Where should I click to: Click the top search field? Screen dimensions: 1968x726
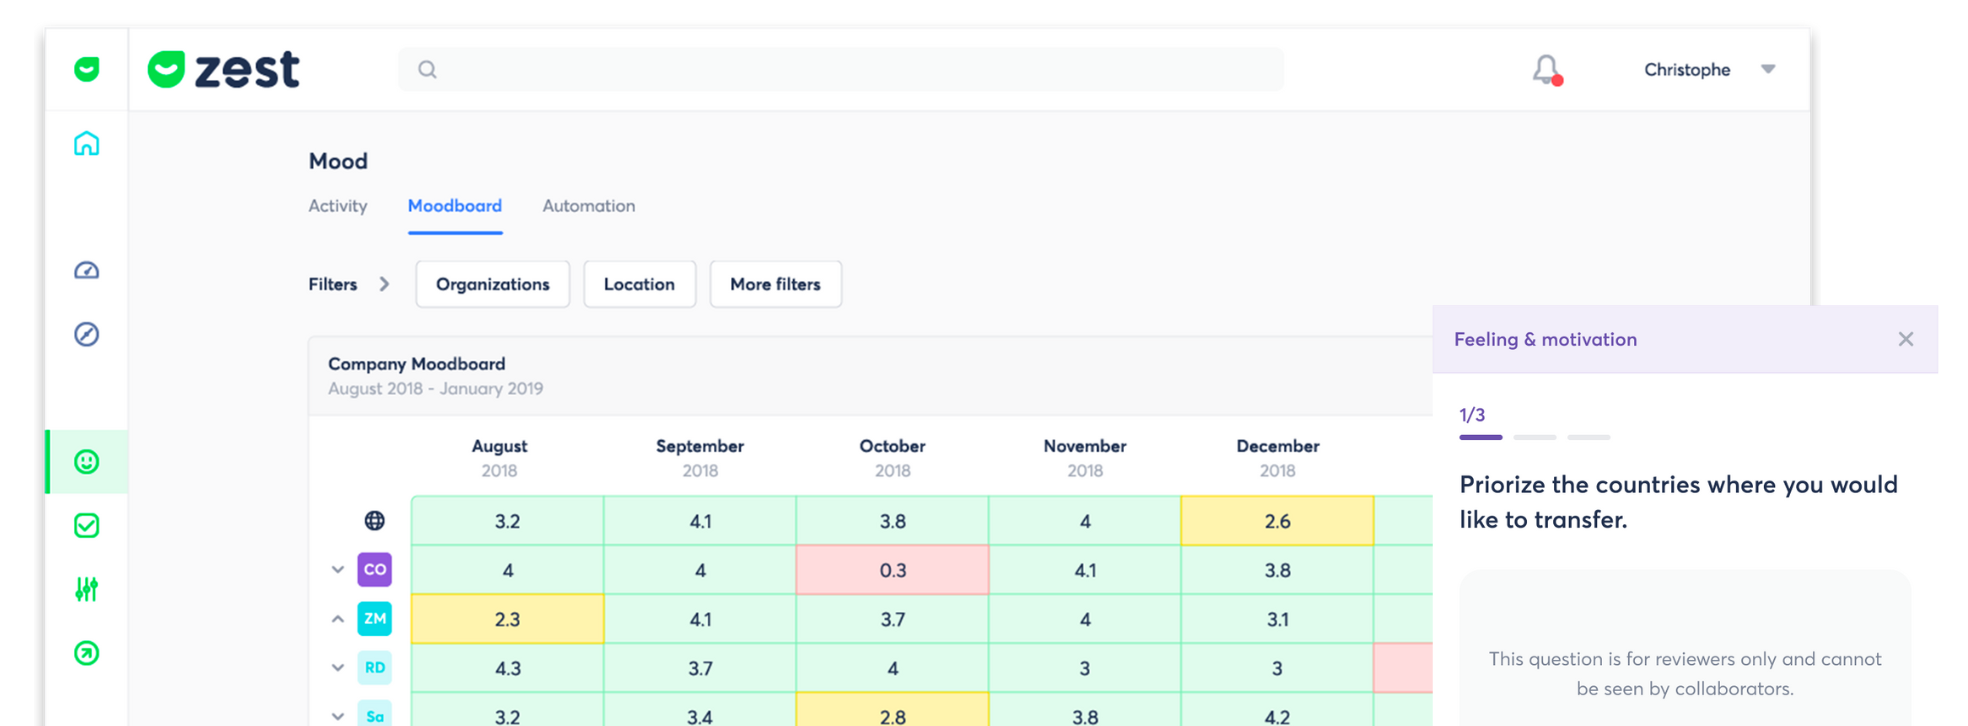pyautogui.click(x=841, y=69)
